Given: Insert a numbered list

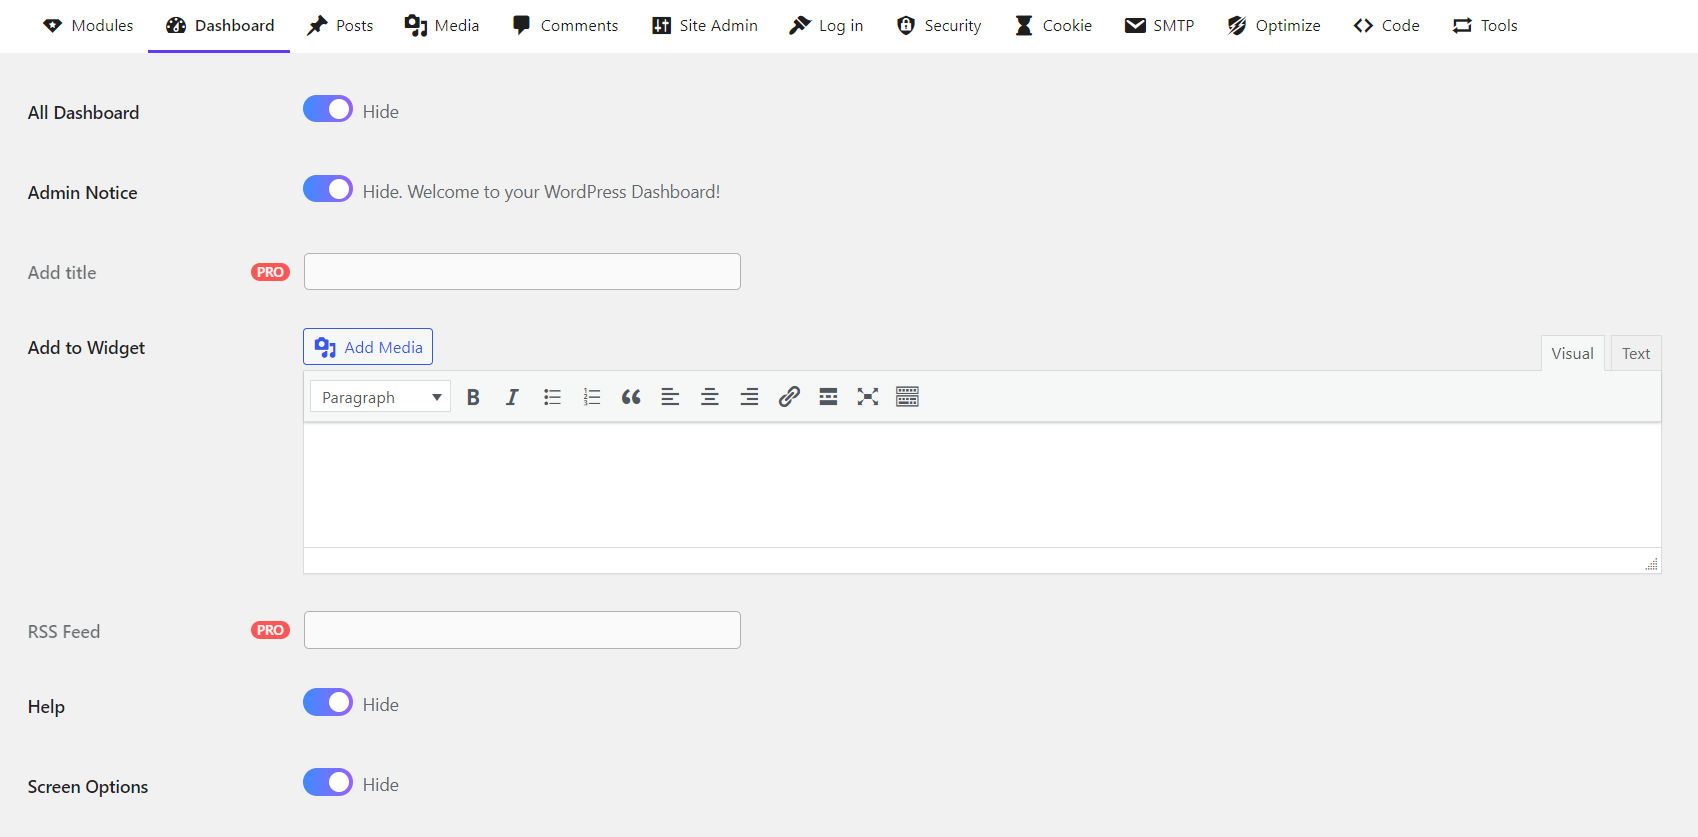Looking at the screenshot, I should click(592, 397).
